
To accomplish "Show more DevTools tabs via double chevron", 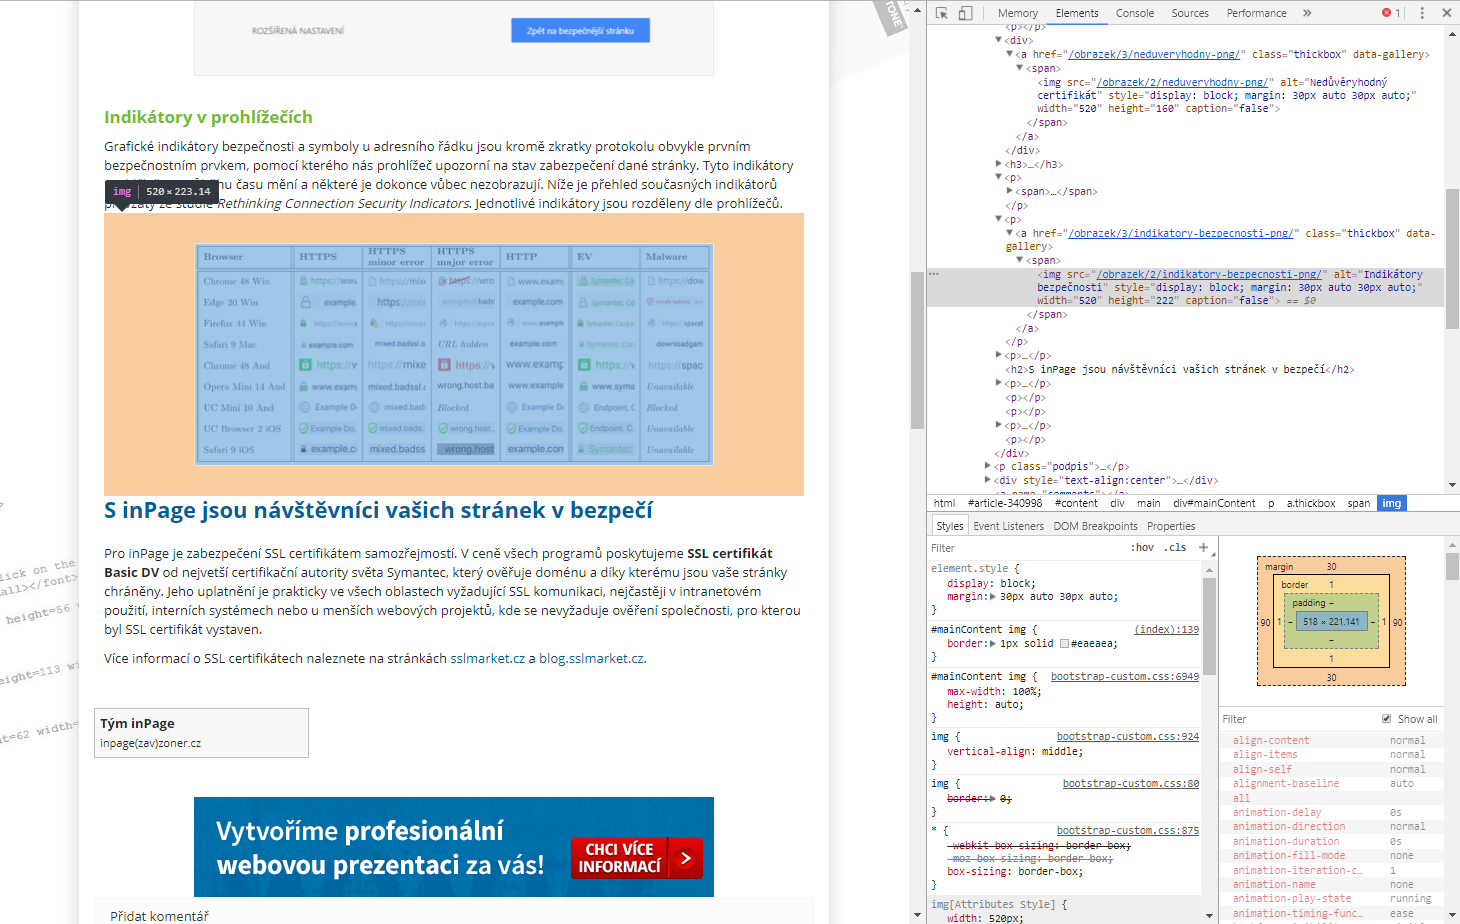I will click(x=1307, y=13).
